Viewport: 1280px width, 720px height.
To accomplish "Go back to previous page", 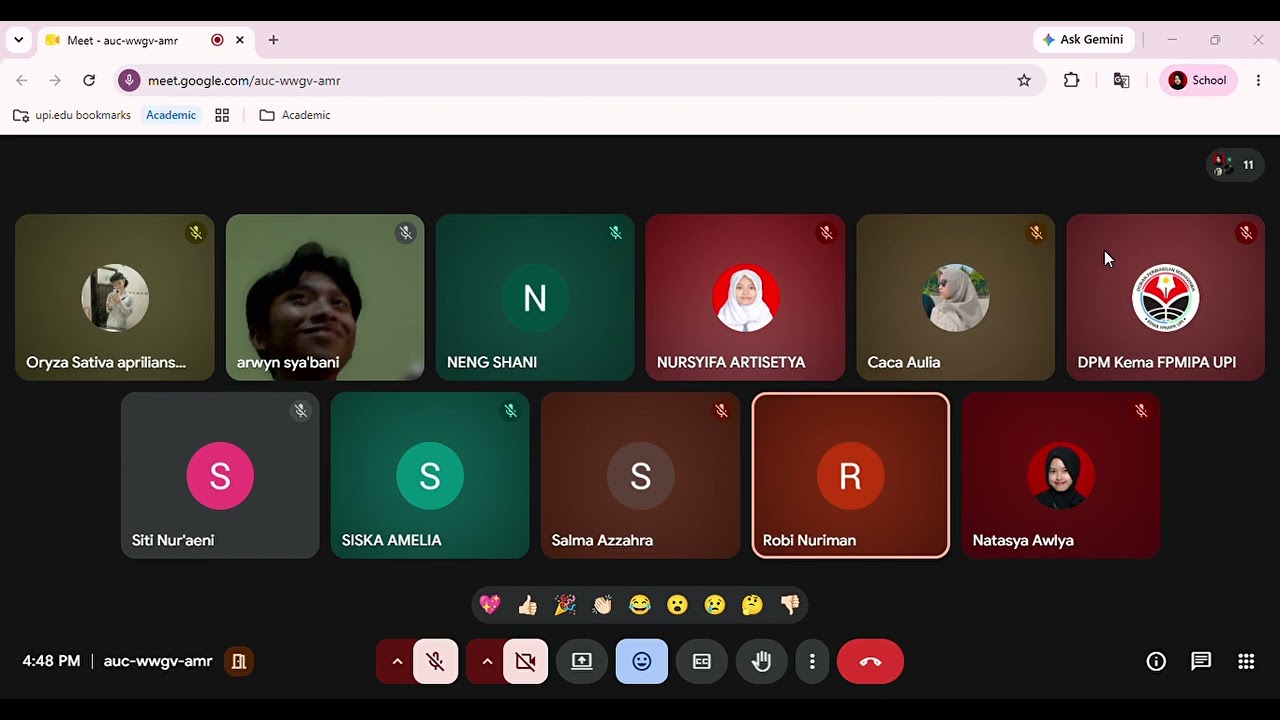I will click(x=22, y=80).
